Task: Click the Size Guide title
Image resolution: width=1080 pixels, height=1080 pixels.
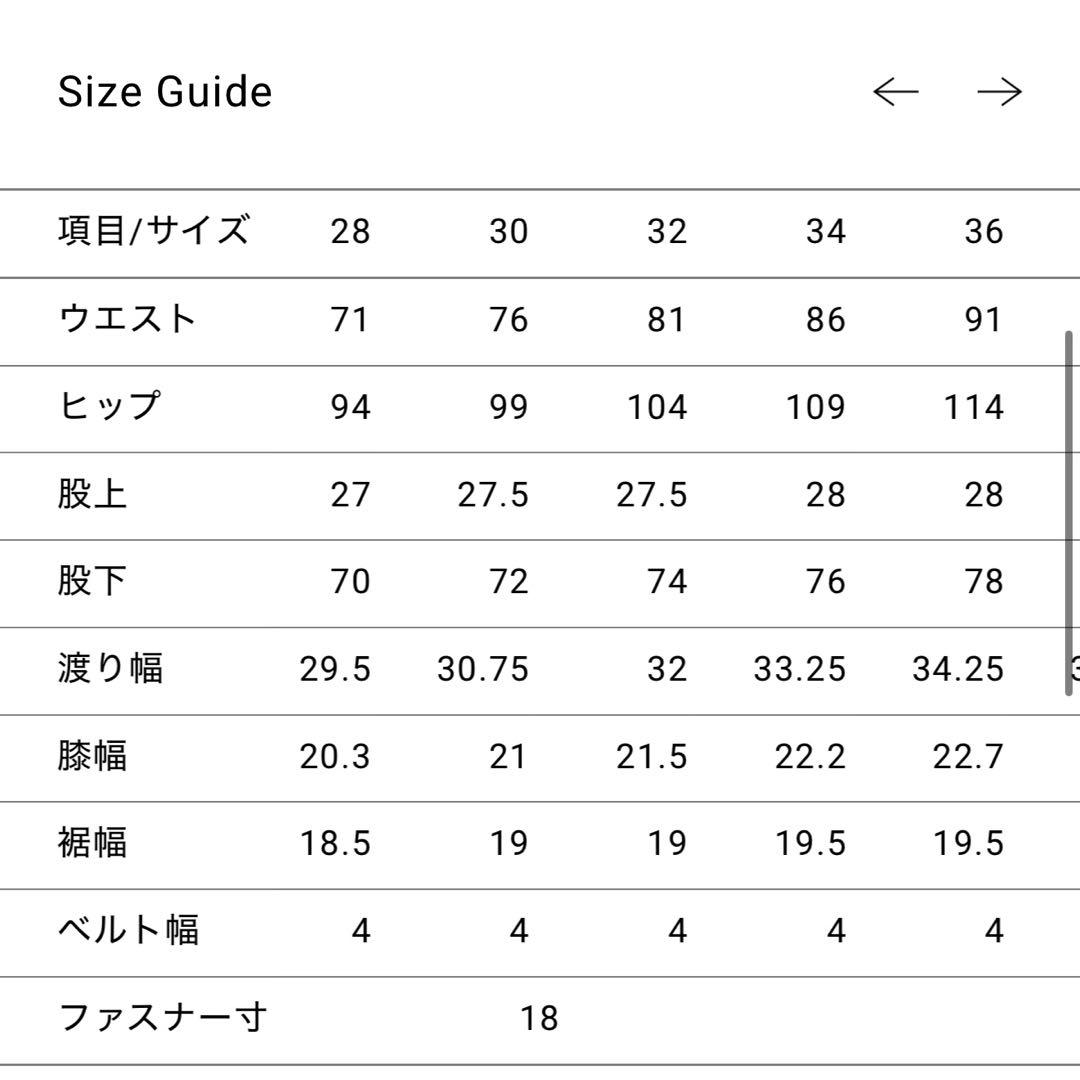Action: pos(164,91)
